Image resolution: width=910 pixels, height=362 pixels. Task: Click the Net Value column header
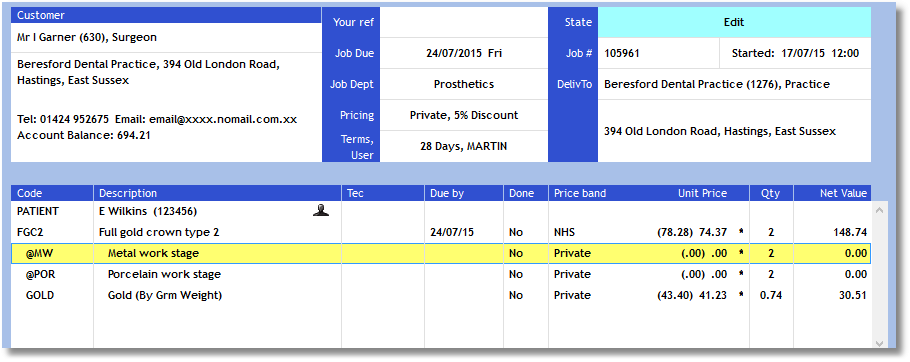pos(832,193)
